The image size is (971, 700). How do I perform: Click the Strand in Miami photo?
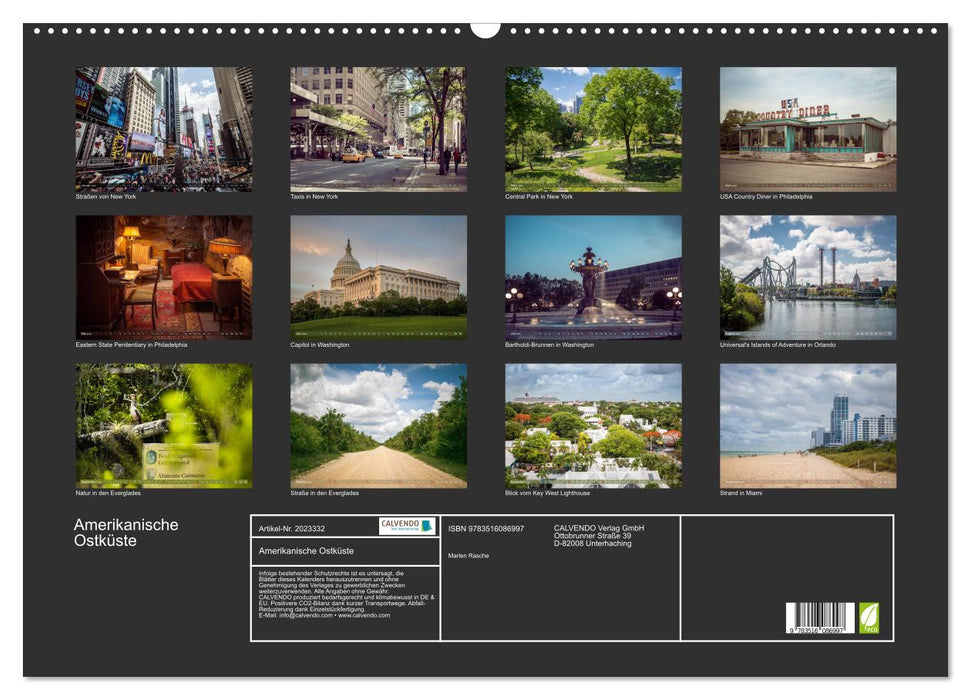coord(808,425)
